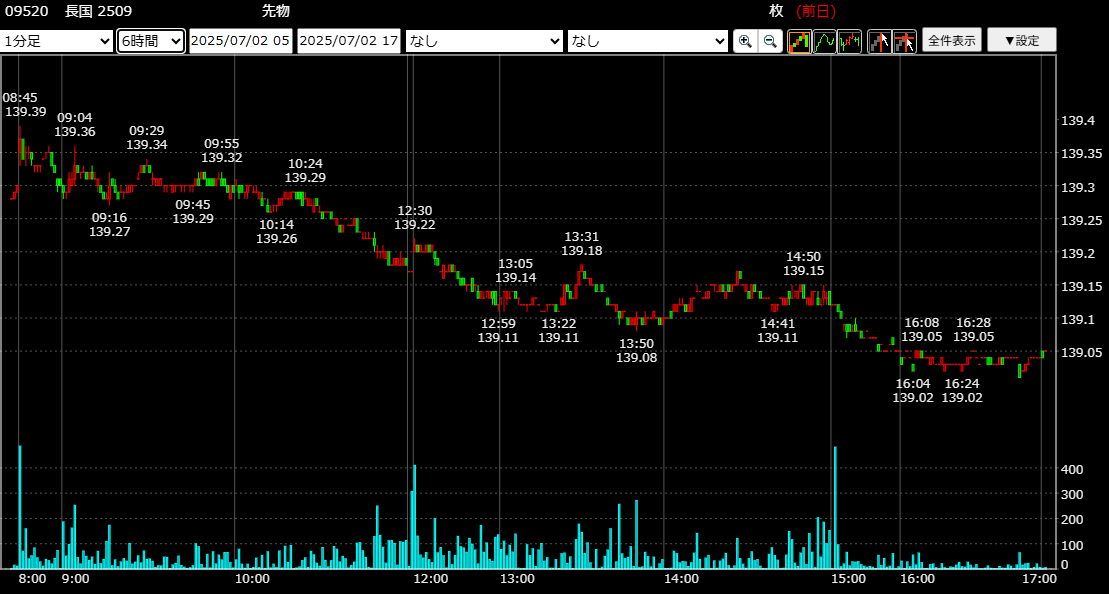1109x594 pixels.
Task: Open the first なし indicator dropdown
Action: click(x=484, y=41)
